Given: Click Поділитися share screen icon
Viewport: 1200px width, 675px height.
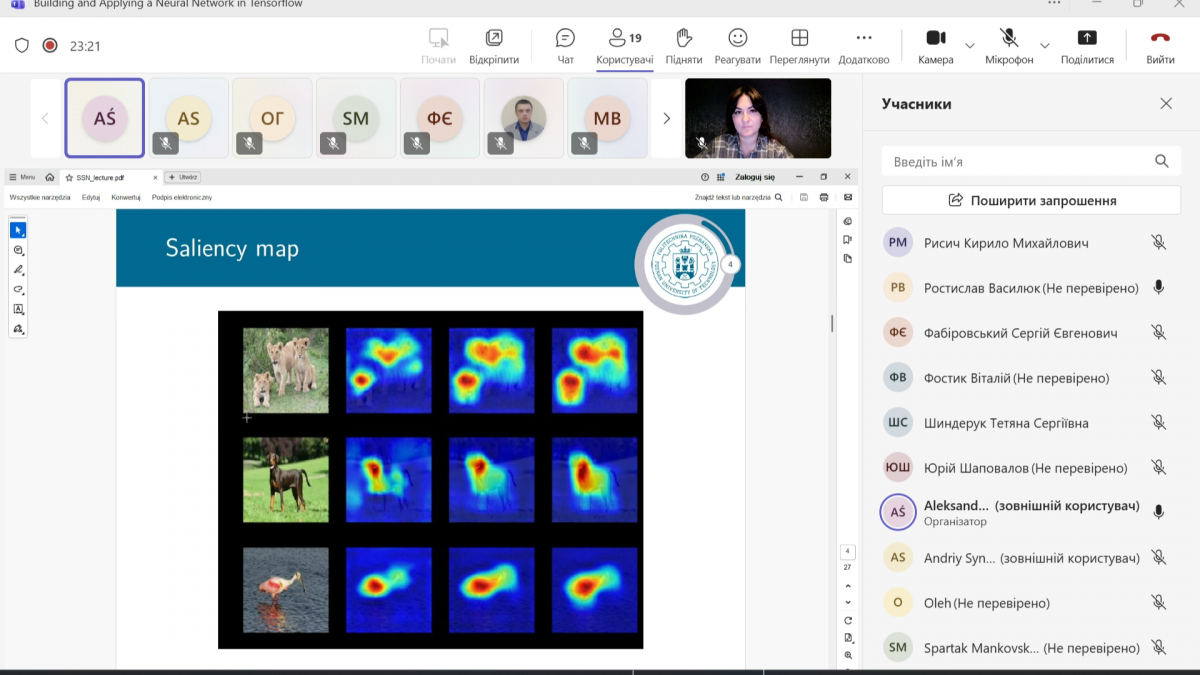Looking at the screenshot, I should pos(1087,45).
